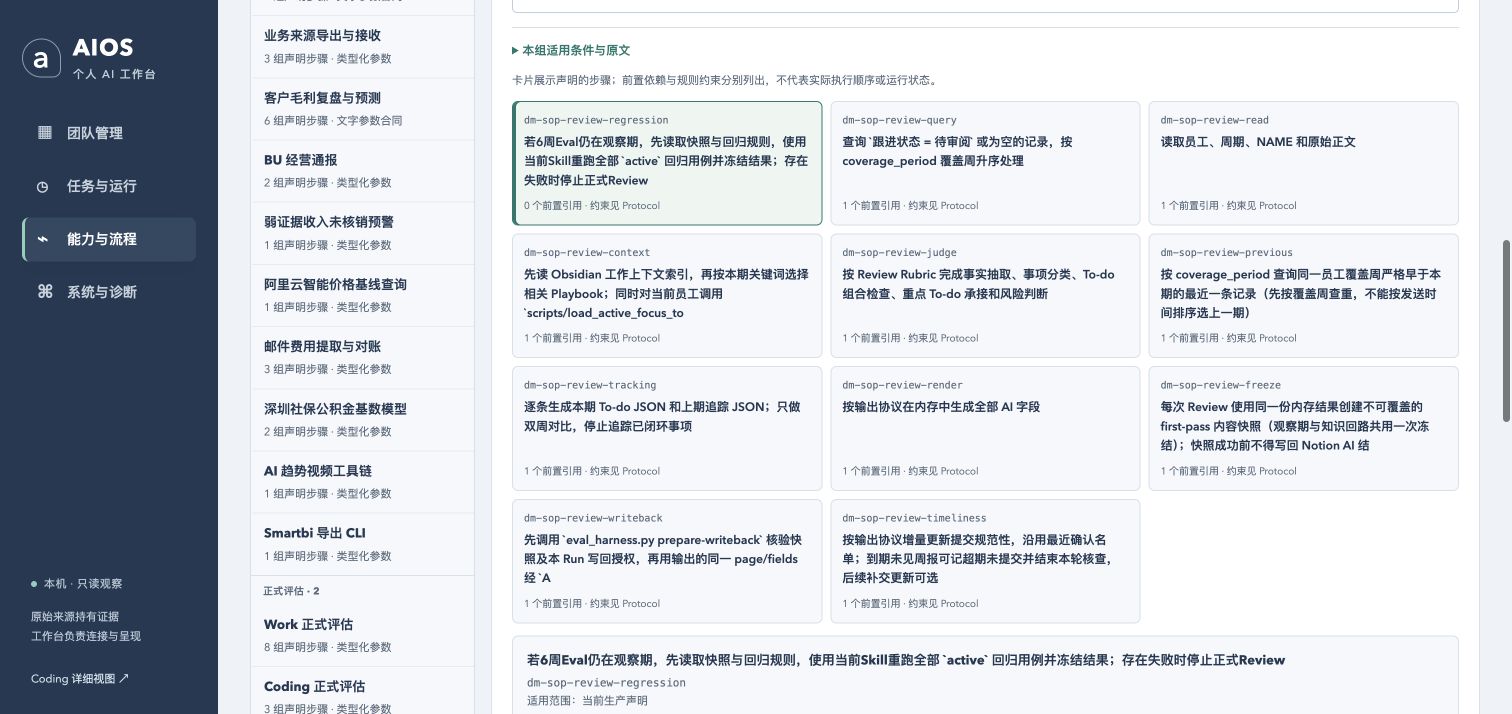Open 任务与运行 in the sidebar

[108, 186]
